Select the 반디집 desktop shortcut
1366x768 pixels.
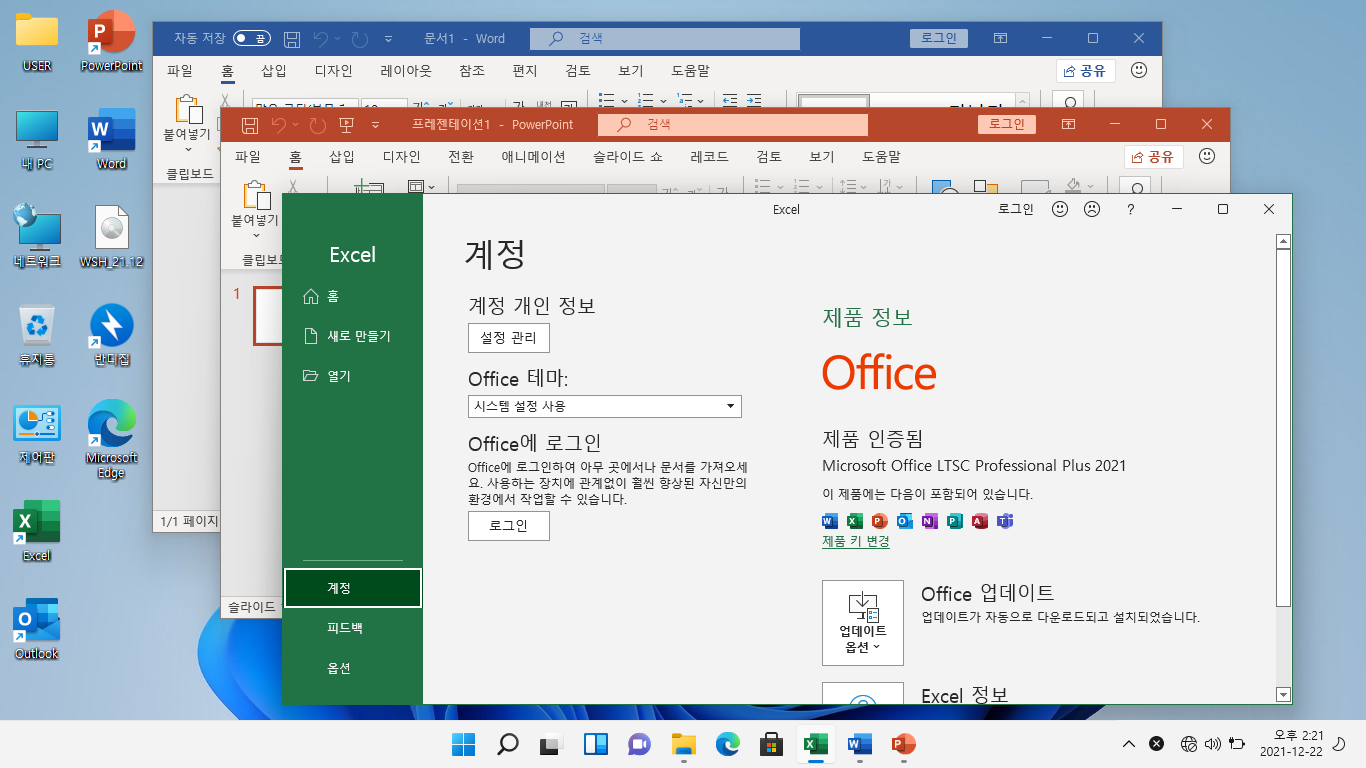[112, 336]
